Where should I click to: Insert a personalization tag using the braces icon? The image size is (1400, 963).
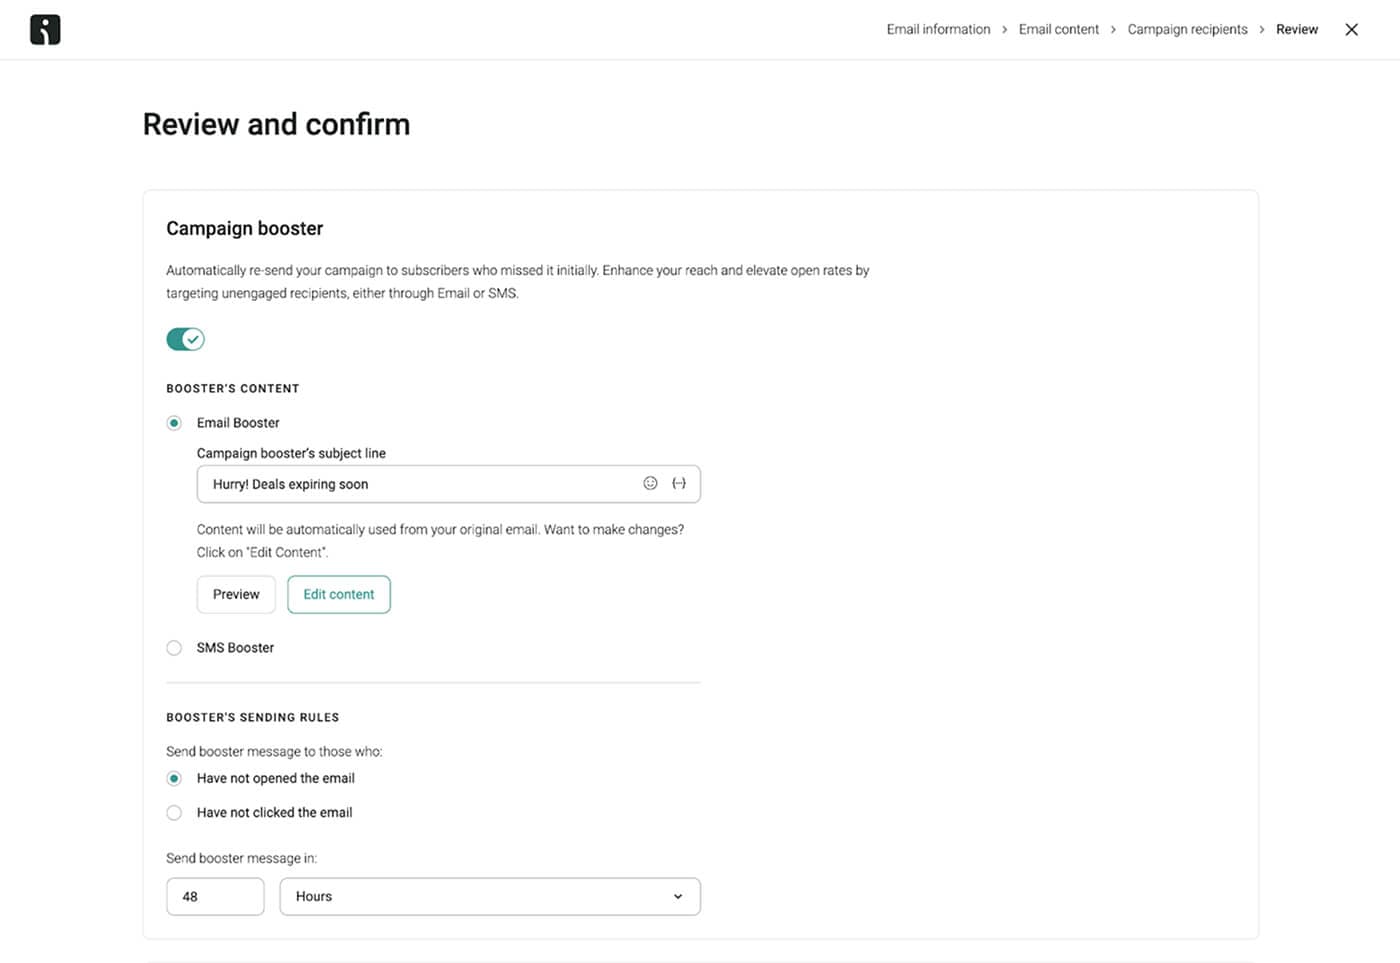[679, 483]
